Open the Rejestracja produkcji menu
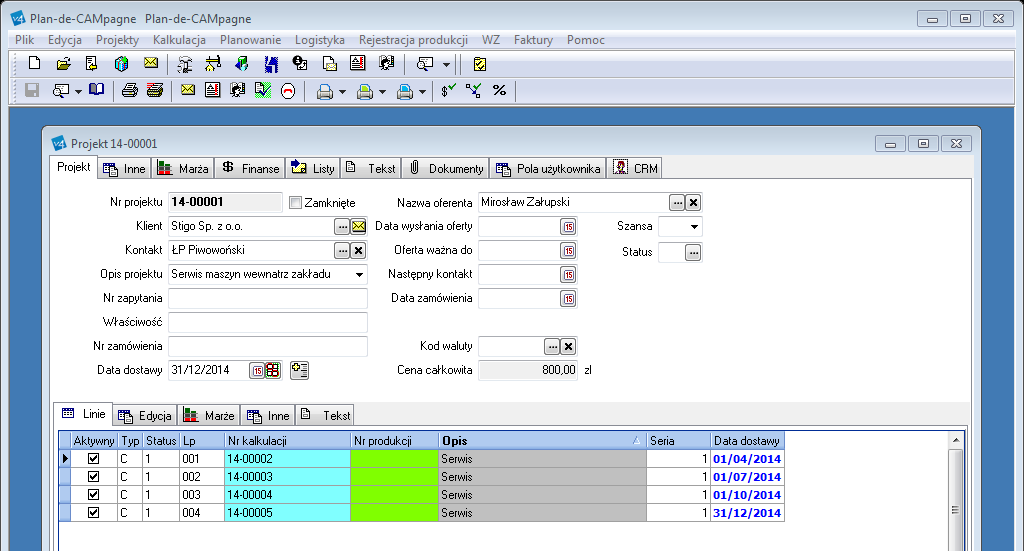 point(413,40)
